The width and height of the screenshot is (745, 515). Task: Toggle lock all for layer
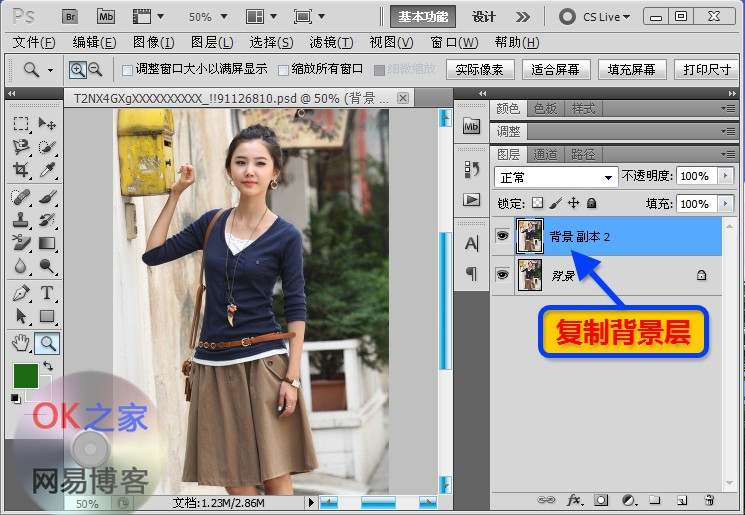[592, 203]
